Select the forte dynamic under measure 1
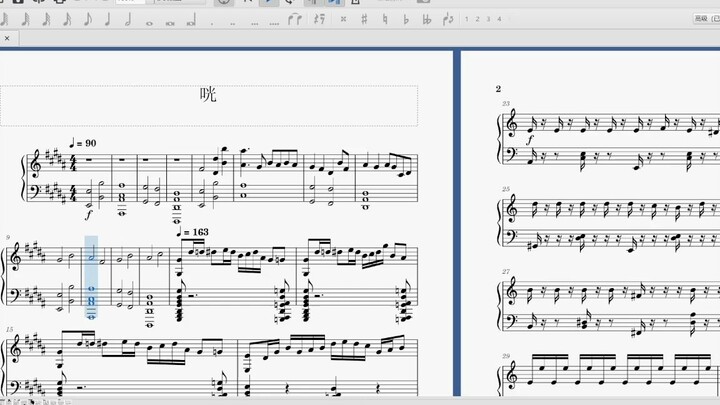The width and height of the screenshot is (720, 405). tap(89, 214)
